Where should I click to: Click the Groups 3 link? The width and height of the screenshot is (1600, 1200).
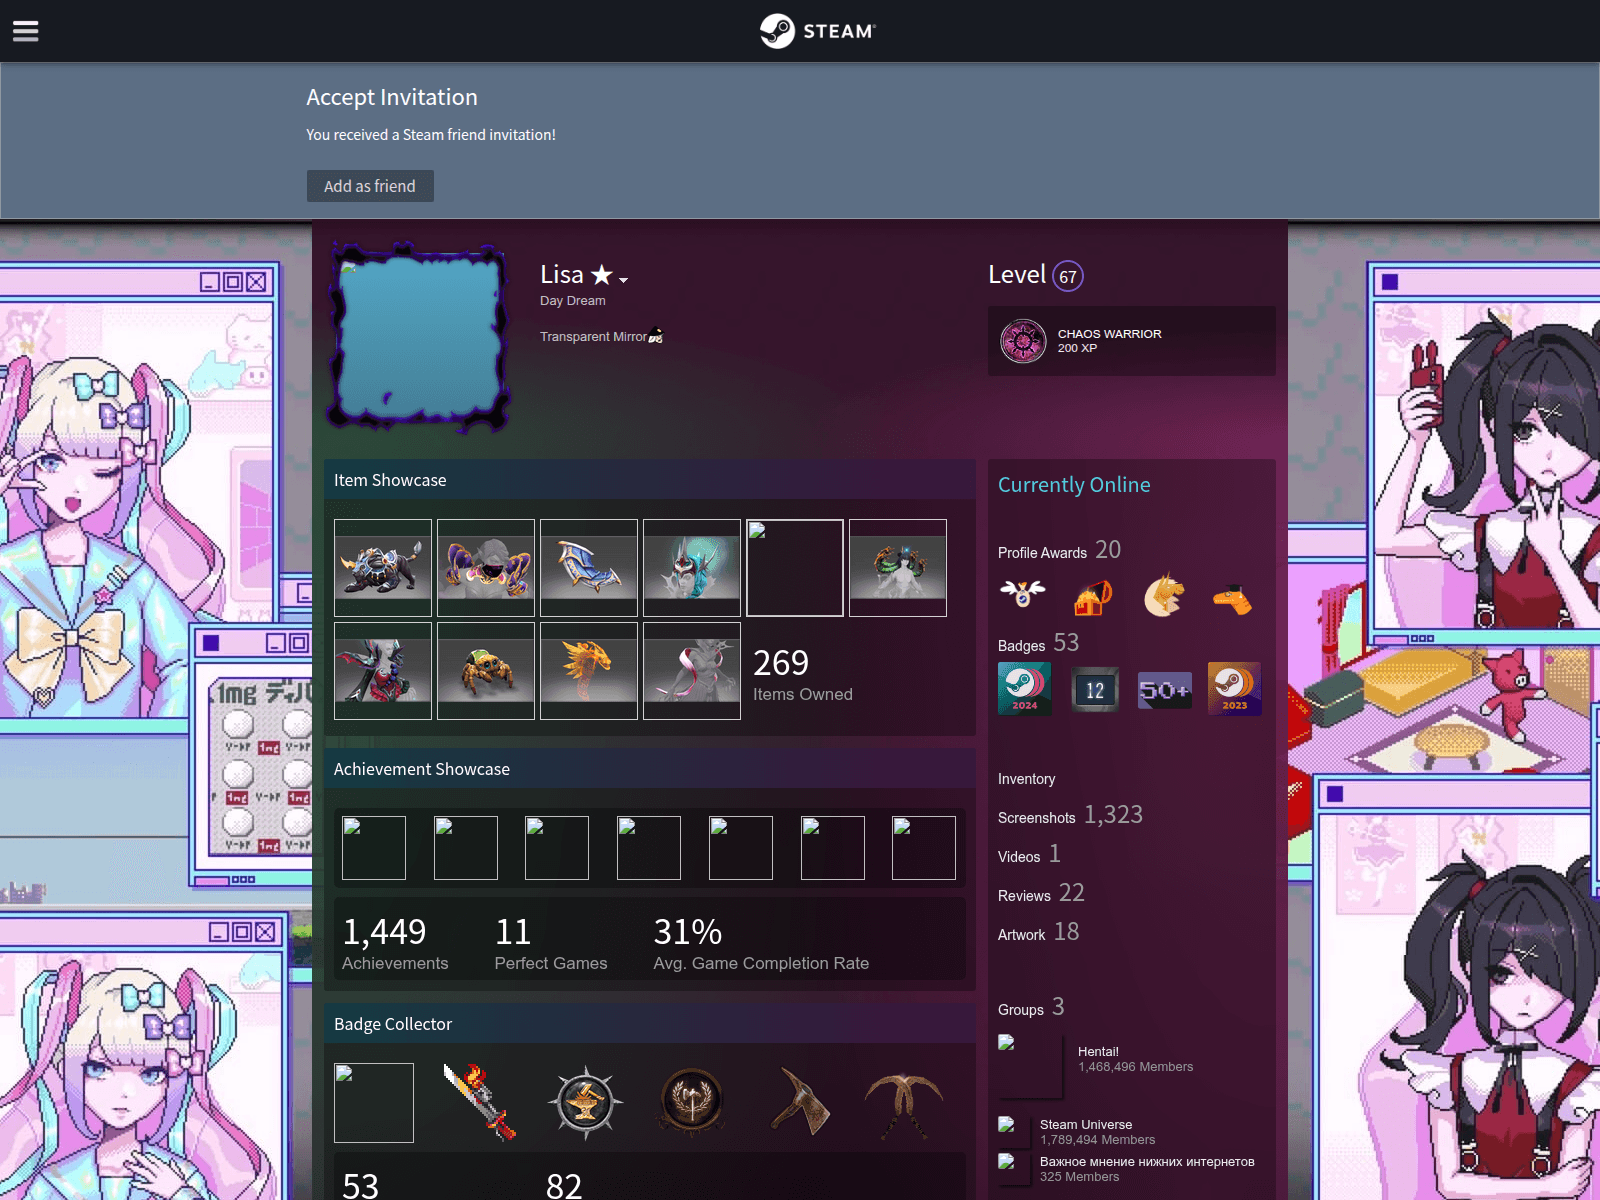1031,1007
